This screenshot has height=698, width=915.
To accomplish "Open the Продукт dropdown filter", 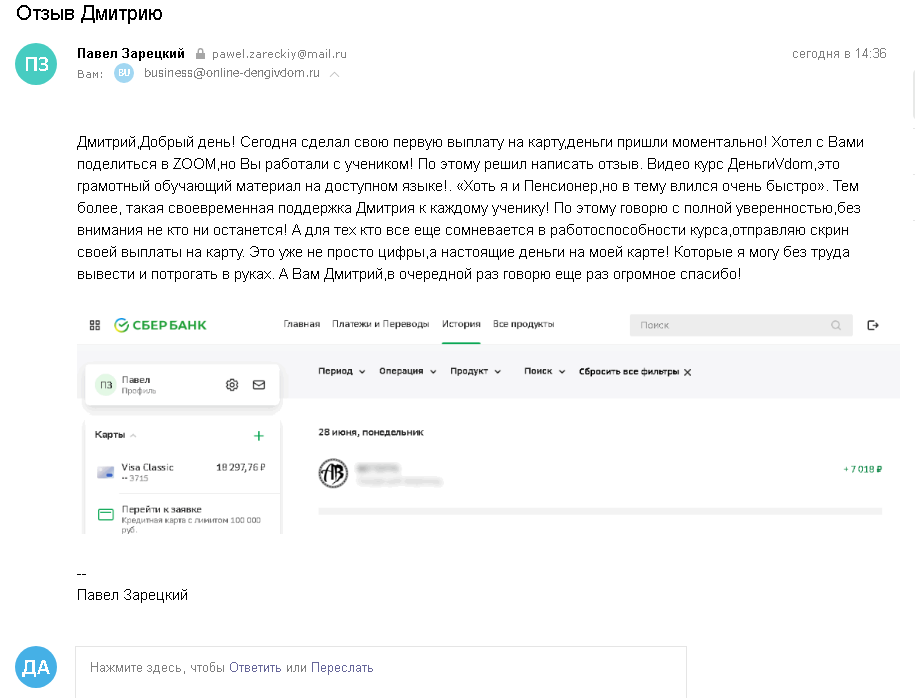I will point(475,371).
